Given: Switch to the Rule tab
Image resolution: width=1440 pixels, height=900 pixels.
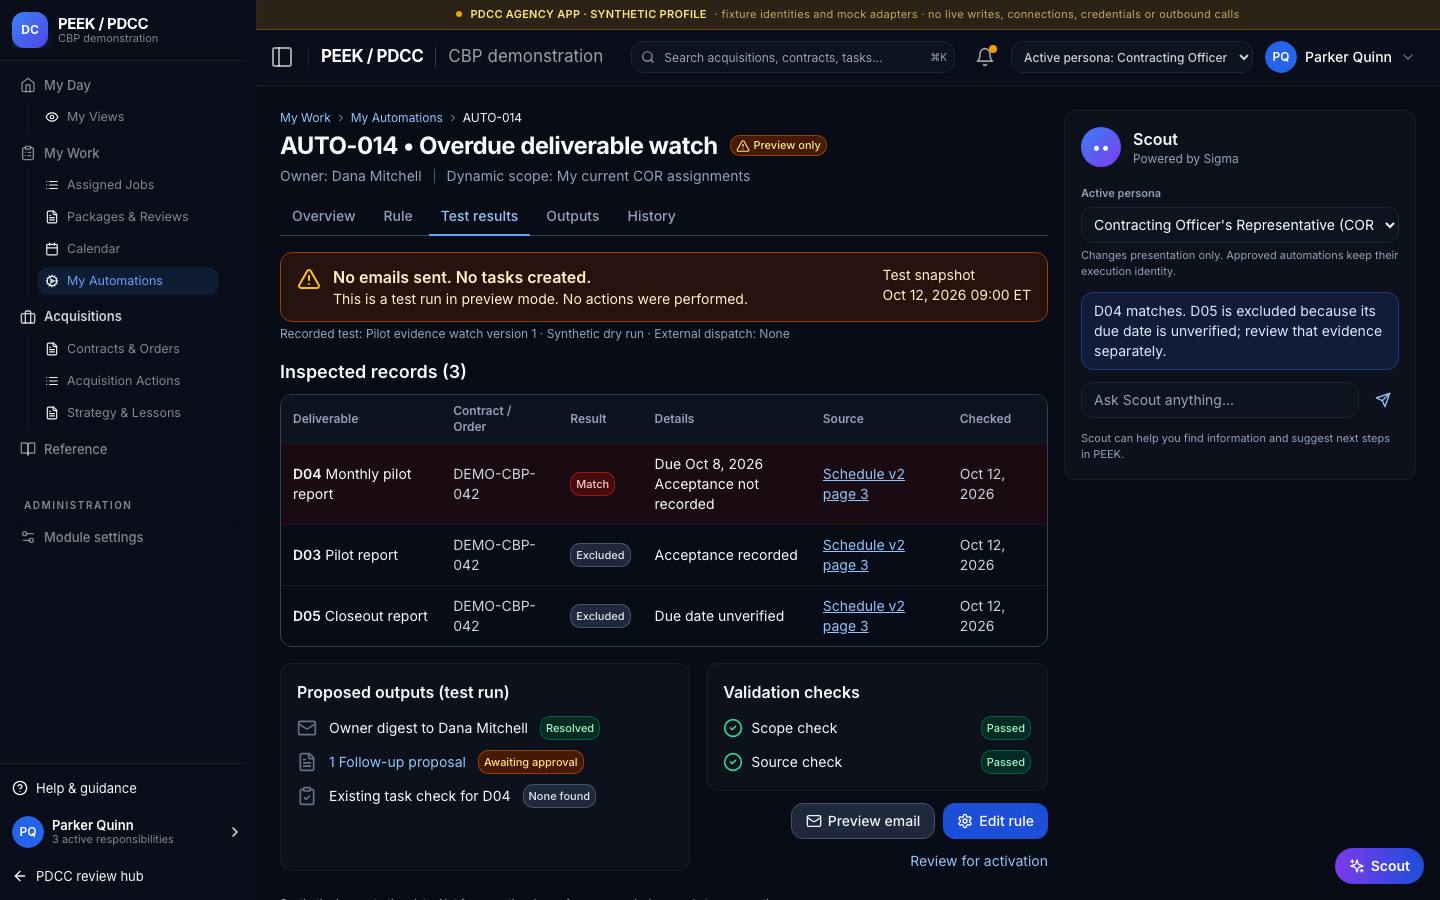Looking at the screenshot, I should [x=398, y=216].
